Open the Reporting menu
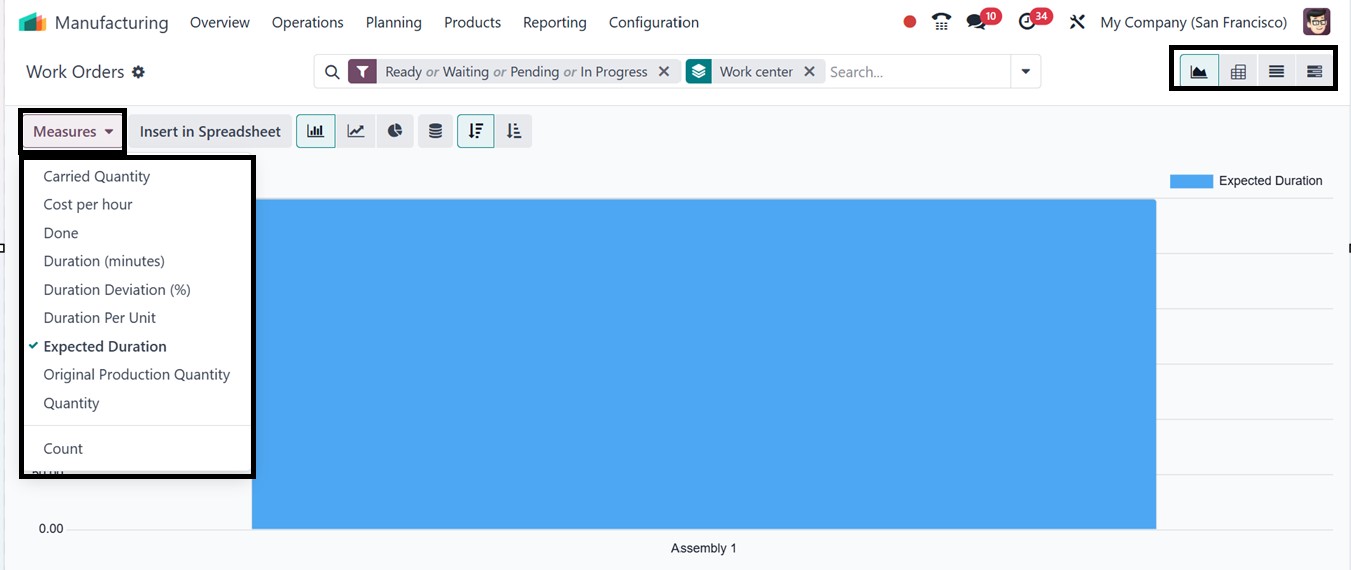The height and width of the screenshot is (570, 1351). point(554,22)
